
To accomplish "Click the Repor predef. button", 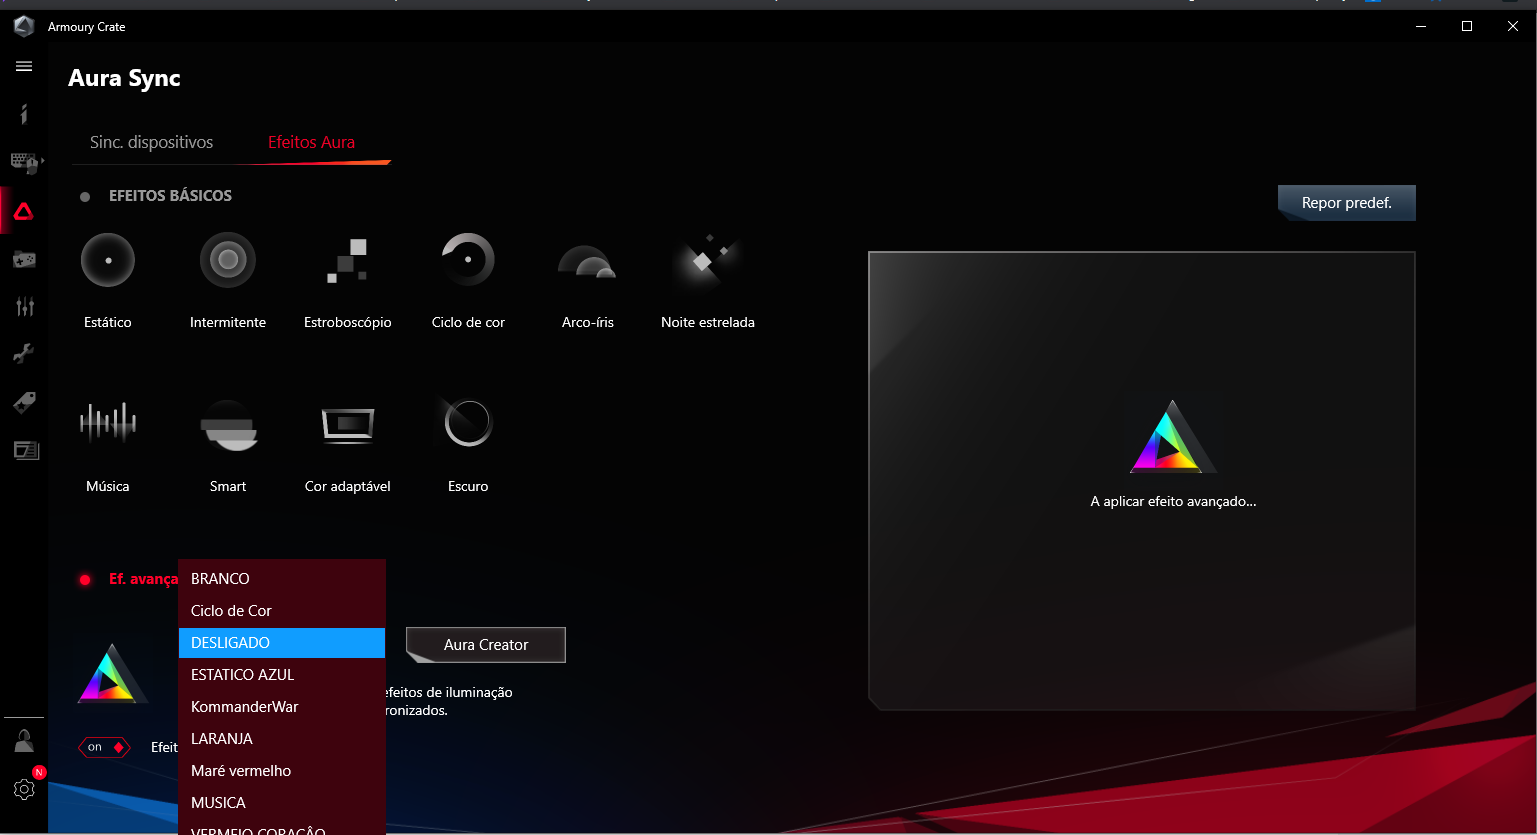I will 1347,203.
